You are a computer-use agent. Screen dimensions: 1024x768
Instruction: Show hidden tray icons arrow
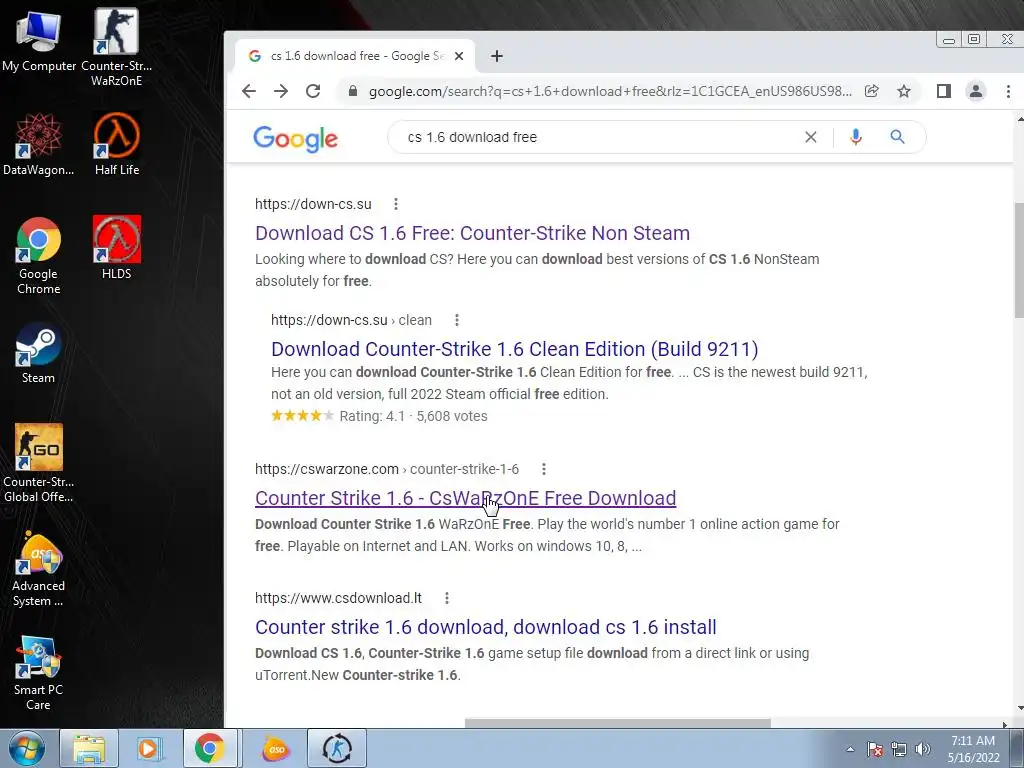[850, 749]
